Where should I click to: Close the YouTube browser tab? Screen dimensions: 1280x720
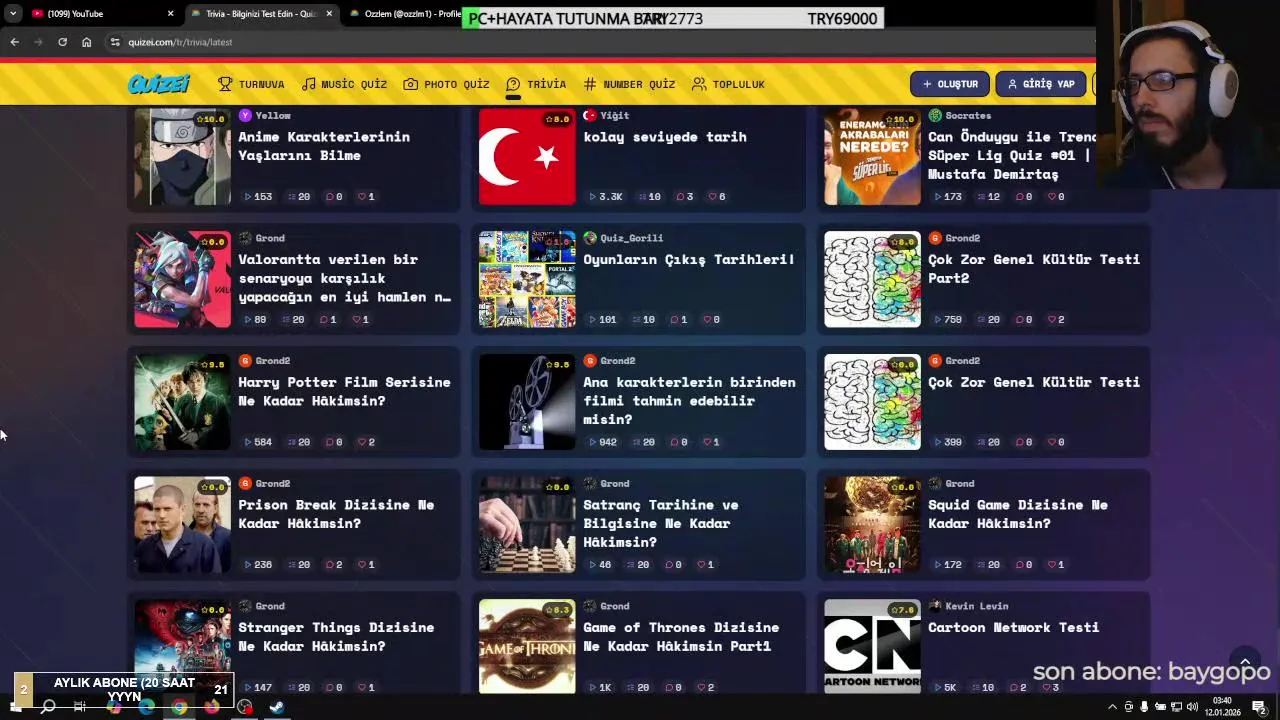(170, 14)
